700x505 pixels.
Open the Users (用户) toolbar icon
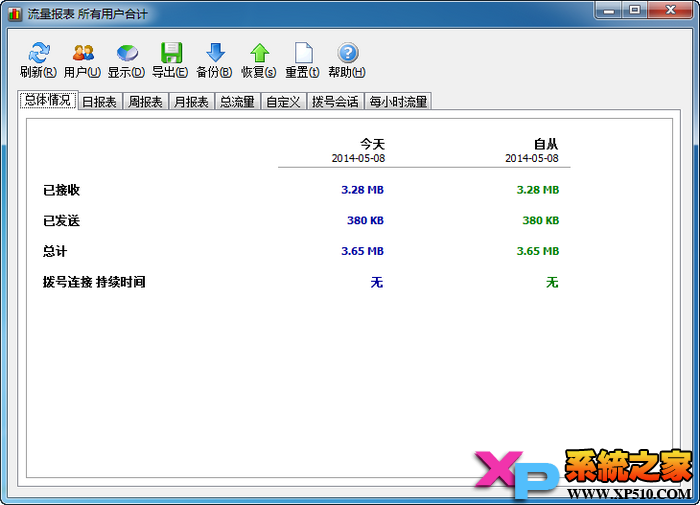coord(83,53)
